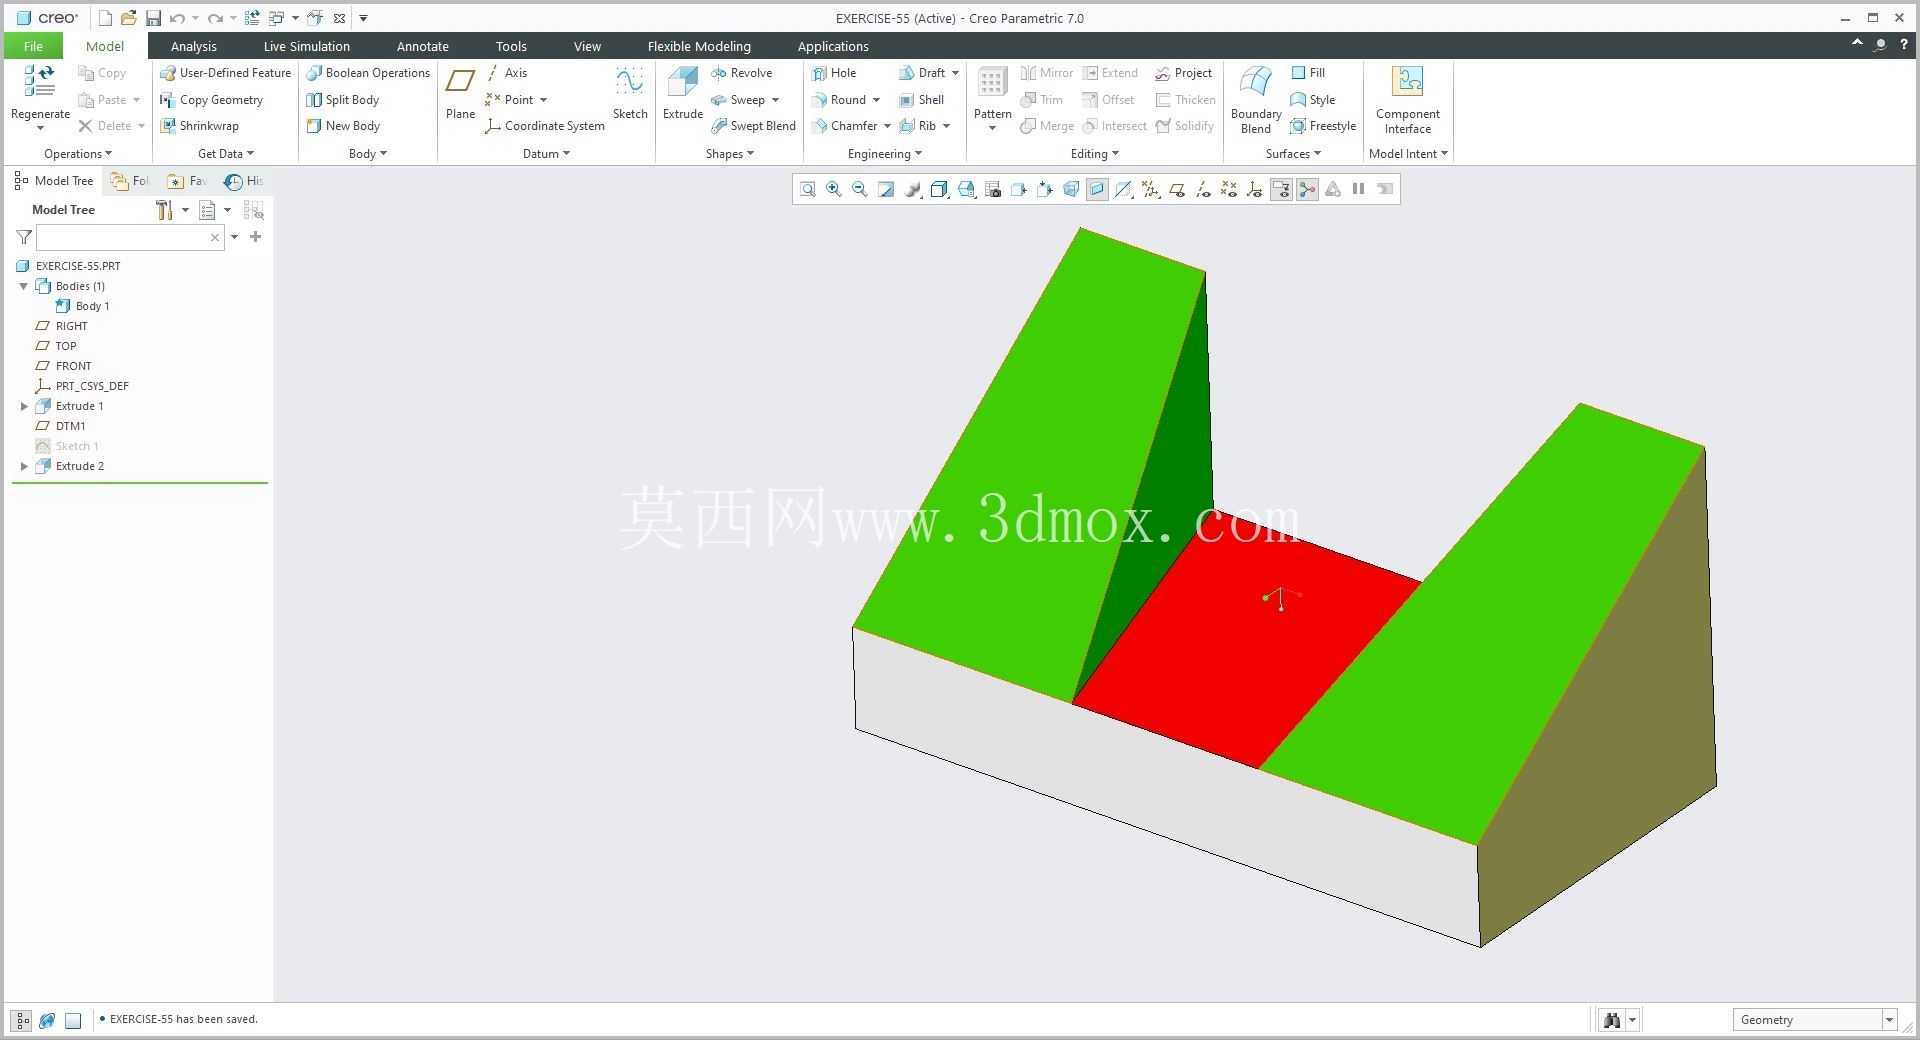Image resolution: width=1920 pixels, height=1040 pixels.
Task: Open the View ribbon tab
Action: pos(587,46)
